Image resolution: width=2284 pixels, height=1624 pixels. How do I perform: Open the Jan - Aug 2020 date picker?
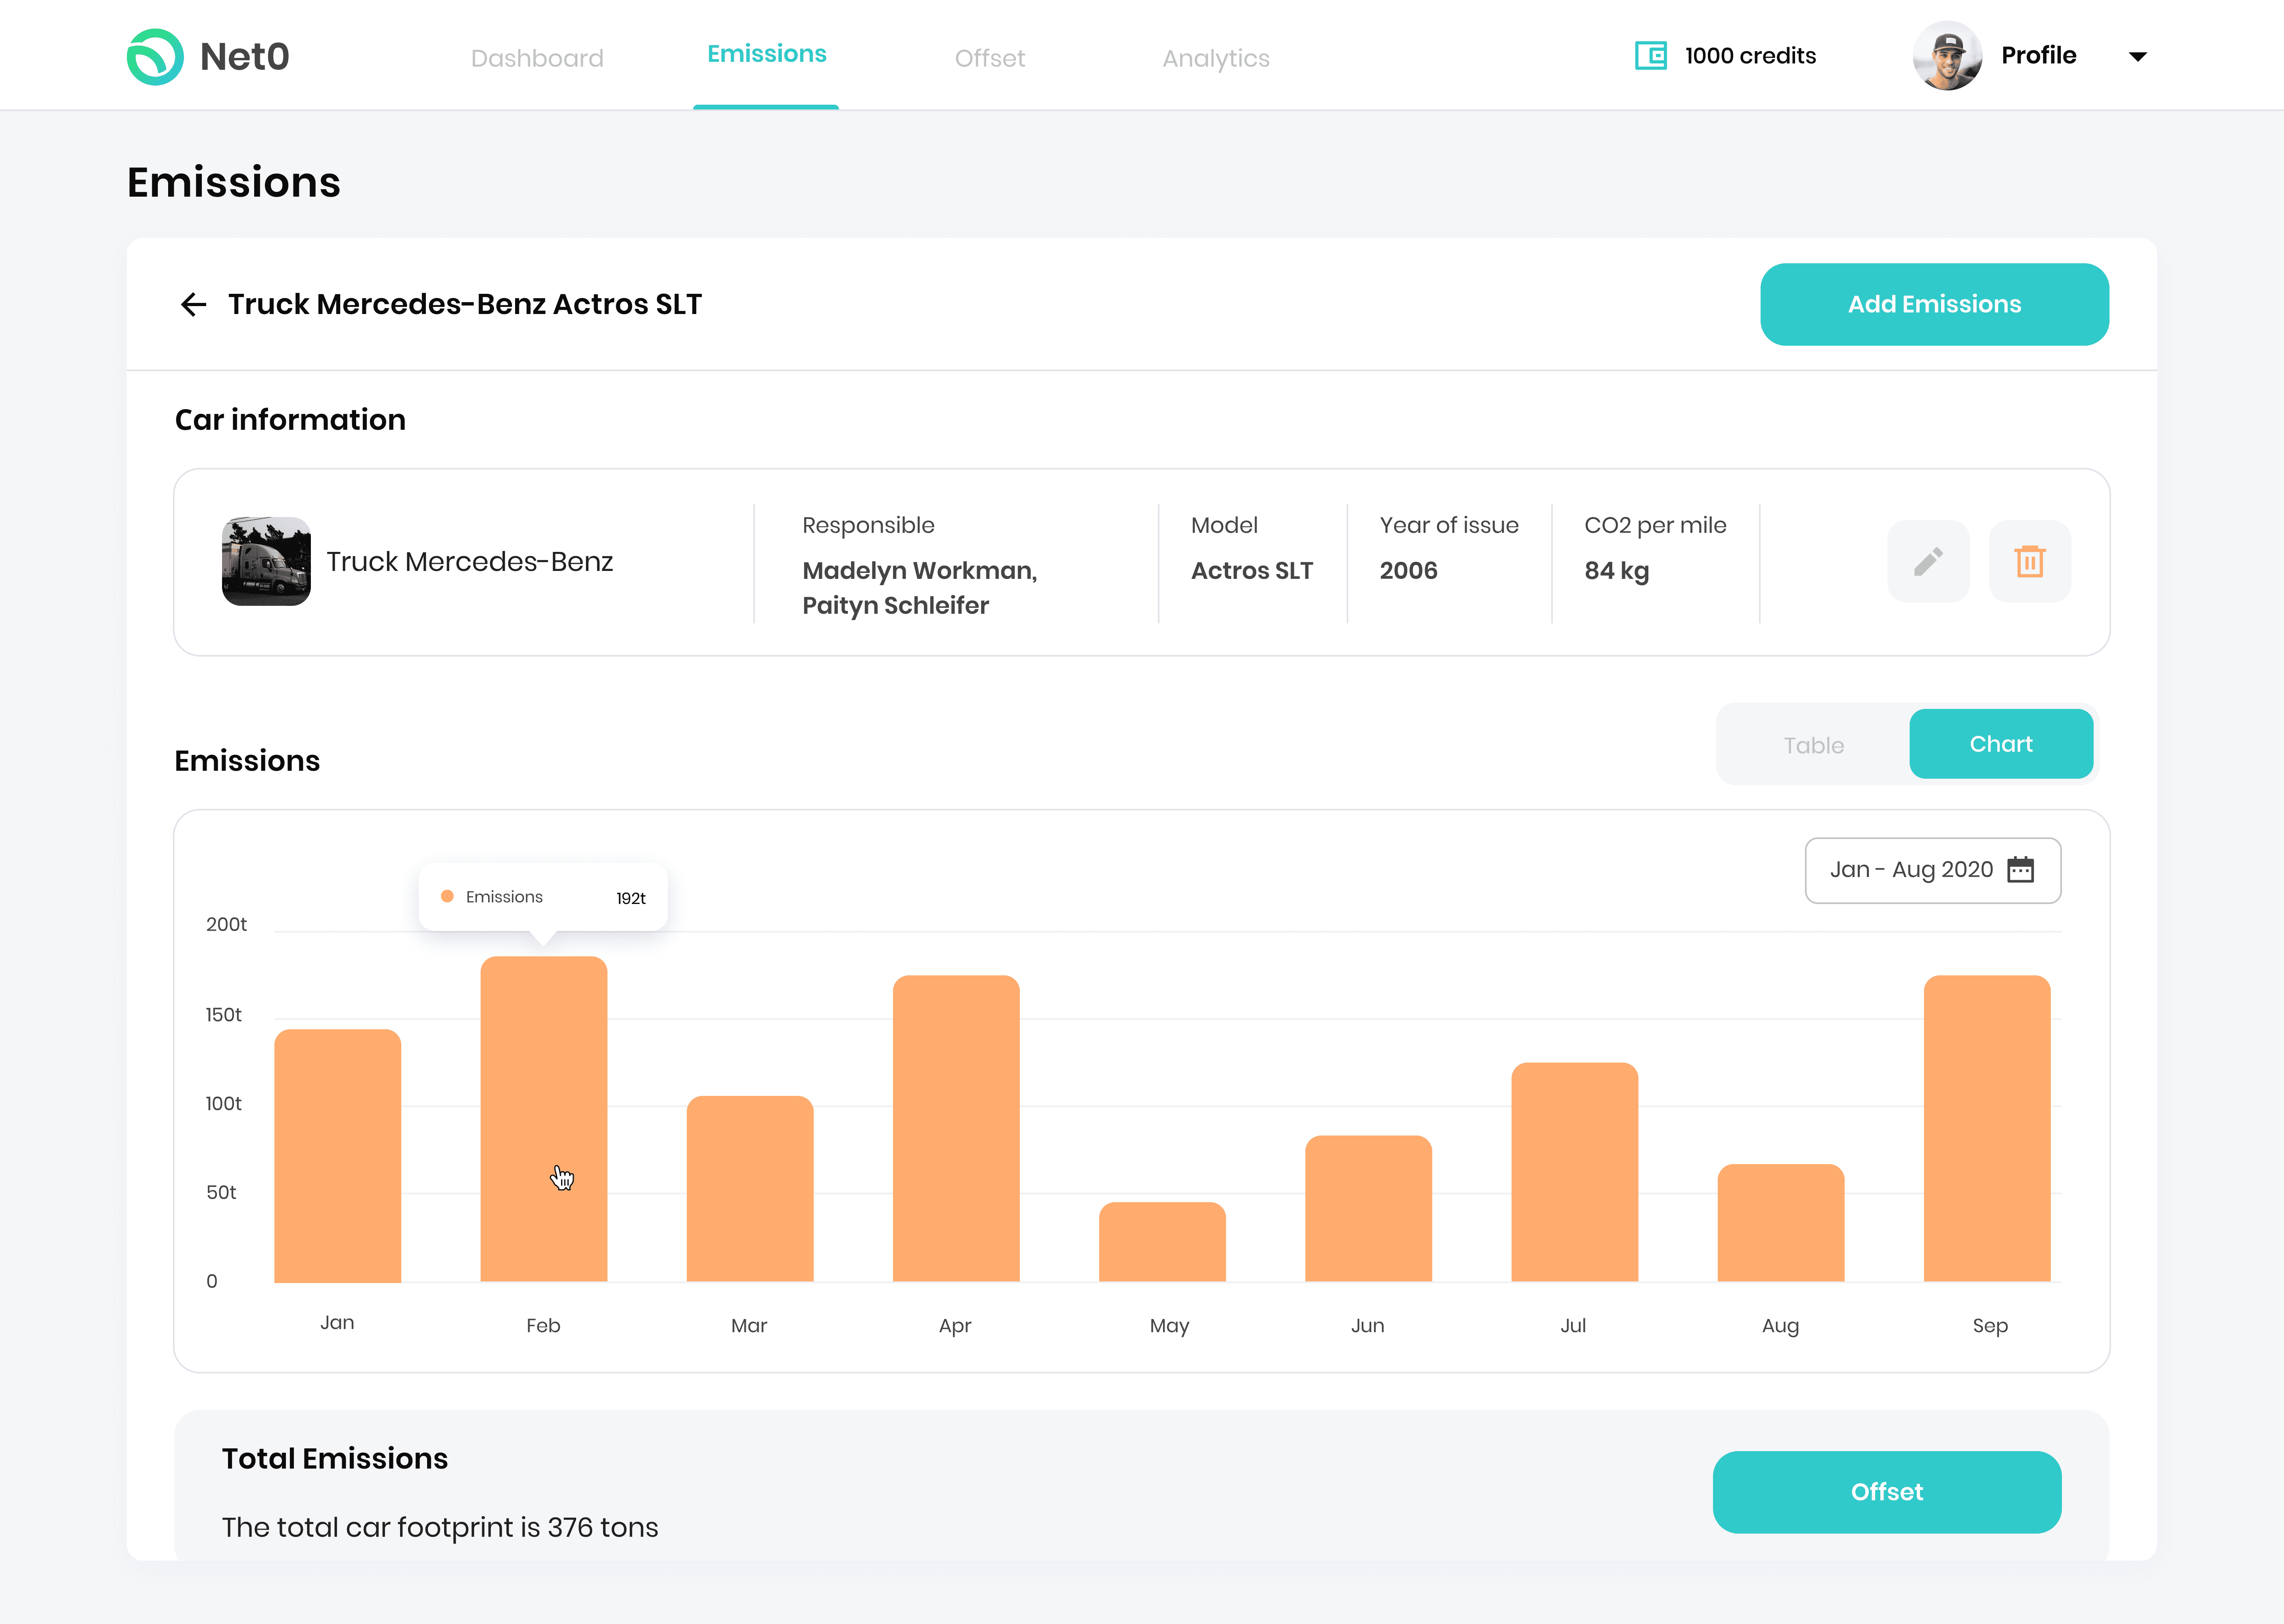click(1911, 870)
